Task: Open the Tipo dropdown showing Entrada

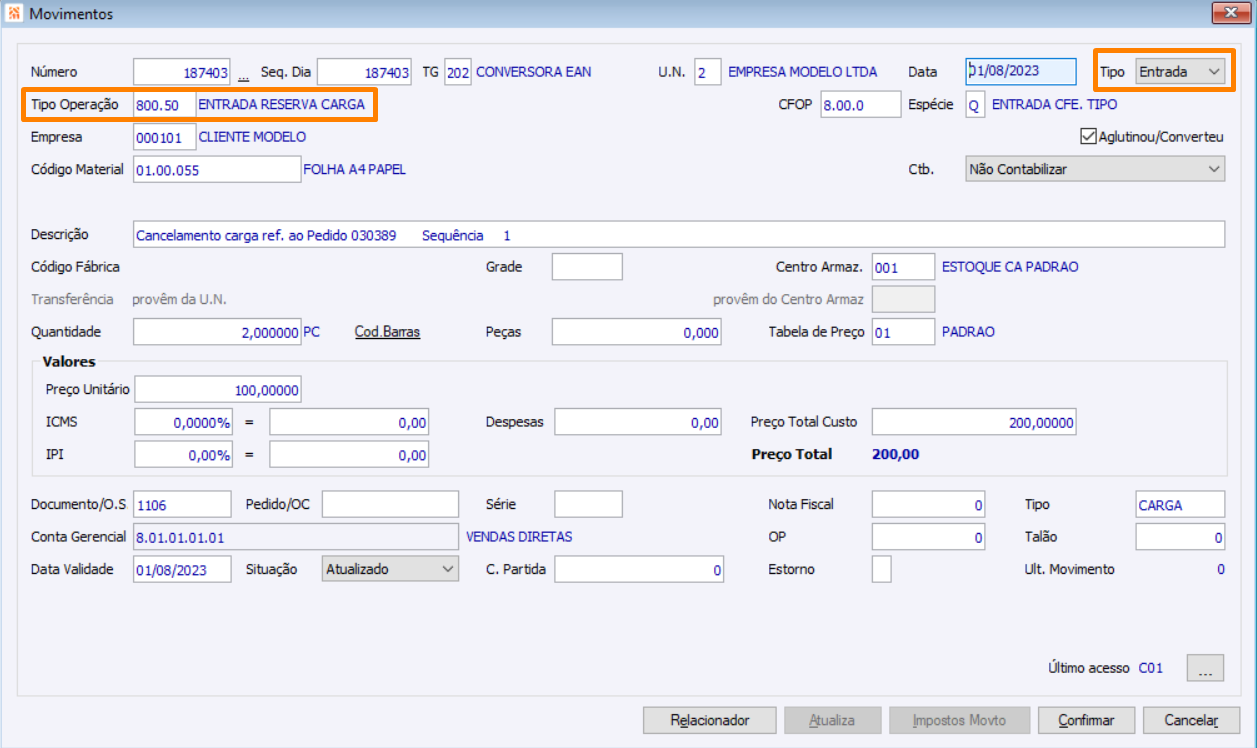Action: click(1181, 72)
